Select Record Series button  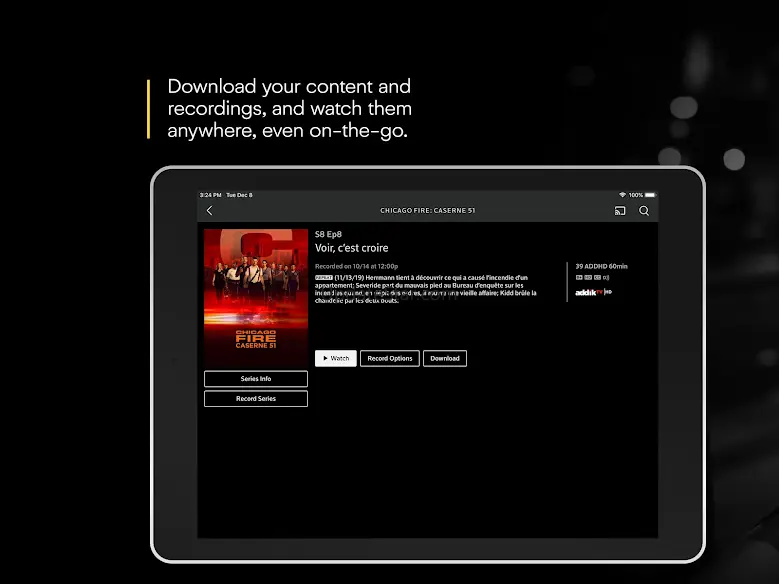[256, 399]
